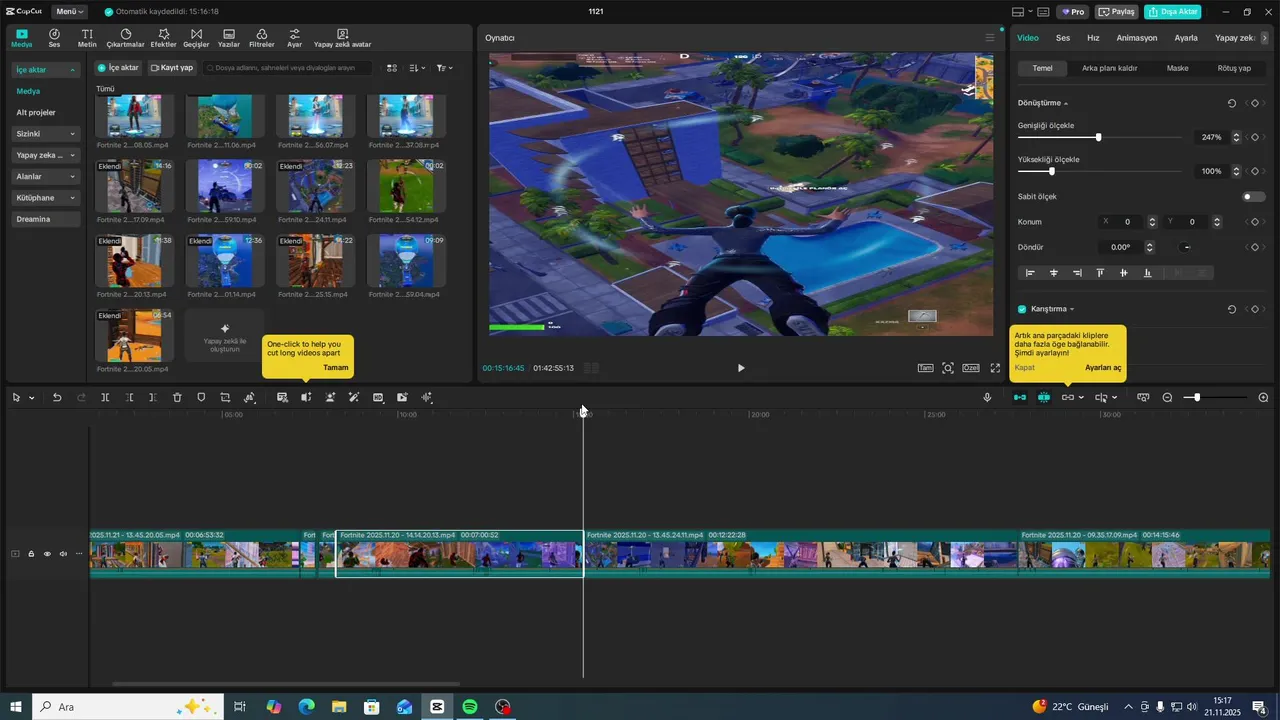
Task: Lock the main video track
Action: (31, 554)
